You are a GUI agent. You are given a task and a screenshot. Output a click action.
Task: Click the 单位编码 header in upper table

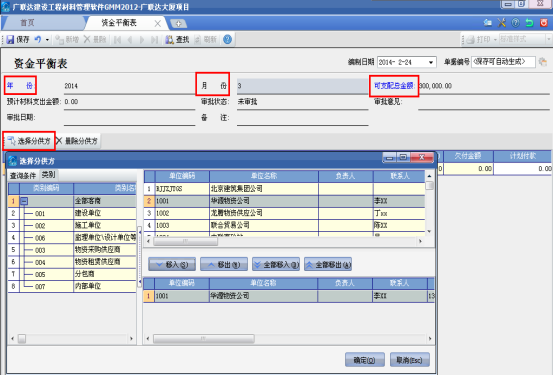[x=182, y=176]
